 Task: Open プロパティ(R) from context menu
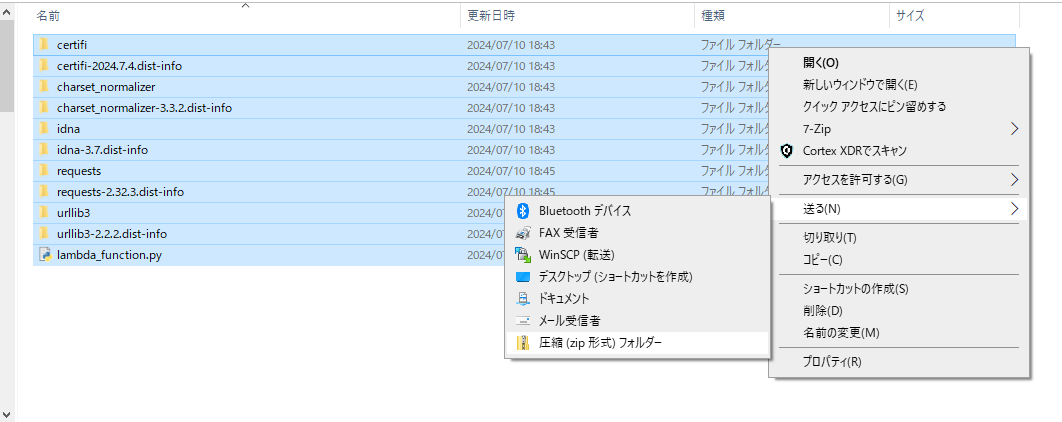click(x=832, y=362)
